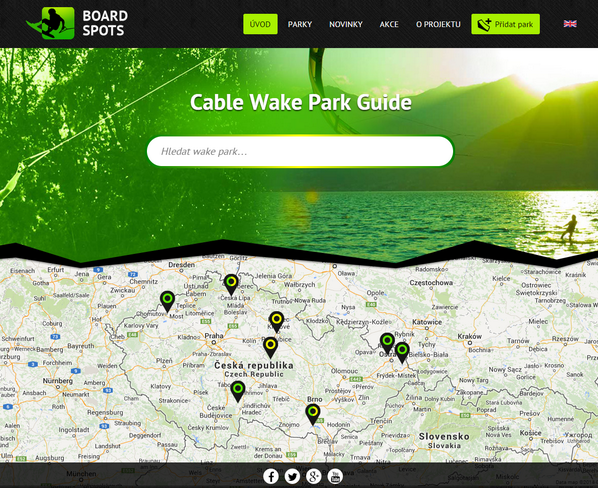Viewport: 598px width, 488px height.
Task: Click the Kraków label on the map
Action: click(x=469, y=336)
